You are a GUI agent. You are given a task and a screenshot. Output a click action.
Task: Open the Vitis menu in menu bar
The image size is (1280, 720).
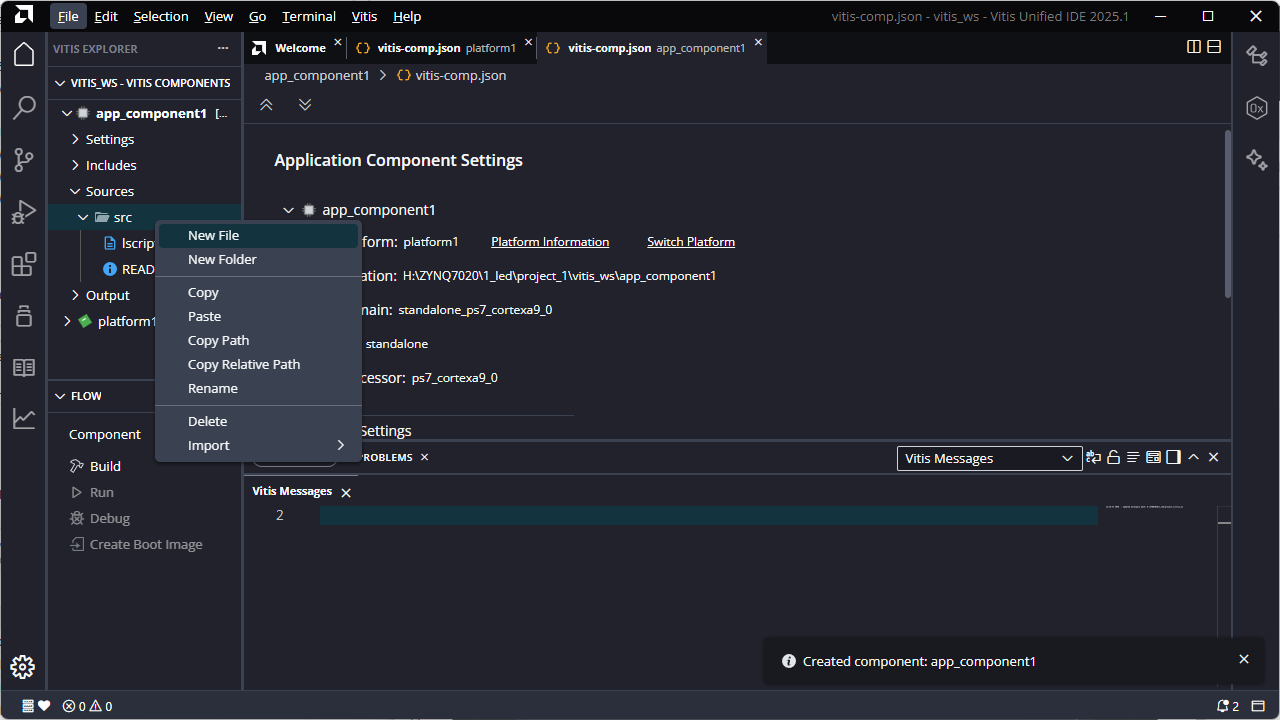coord(365,16)
